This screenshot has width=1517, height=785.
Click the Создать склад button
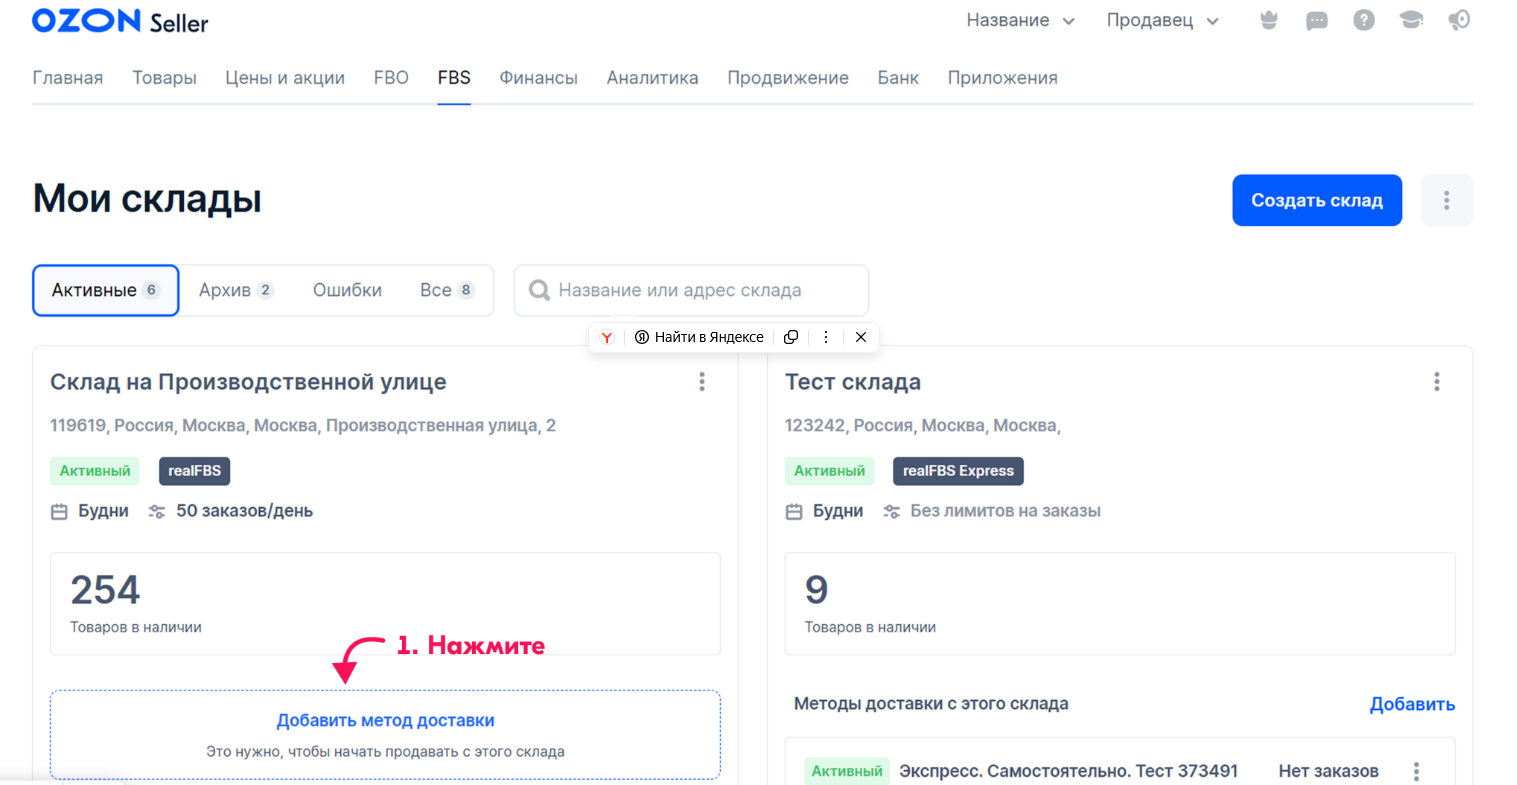(1316, 200)
